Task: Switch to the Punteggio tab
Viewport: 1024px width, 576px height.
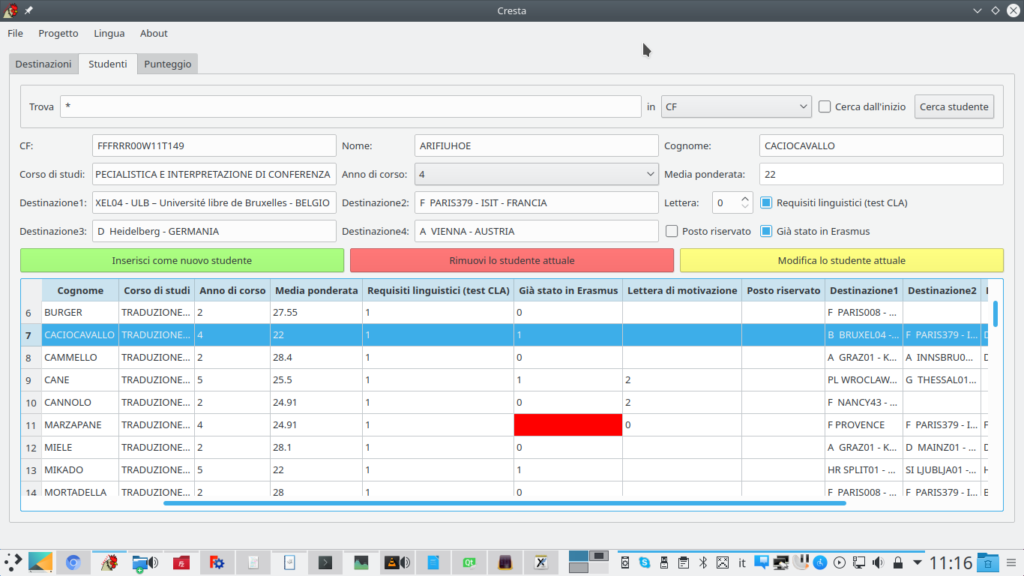Action: pos(168,64)
